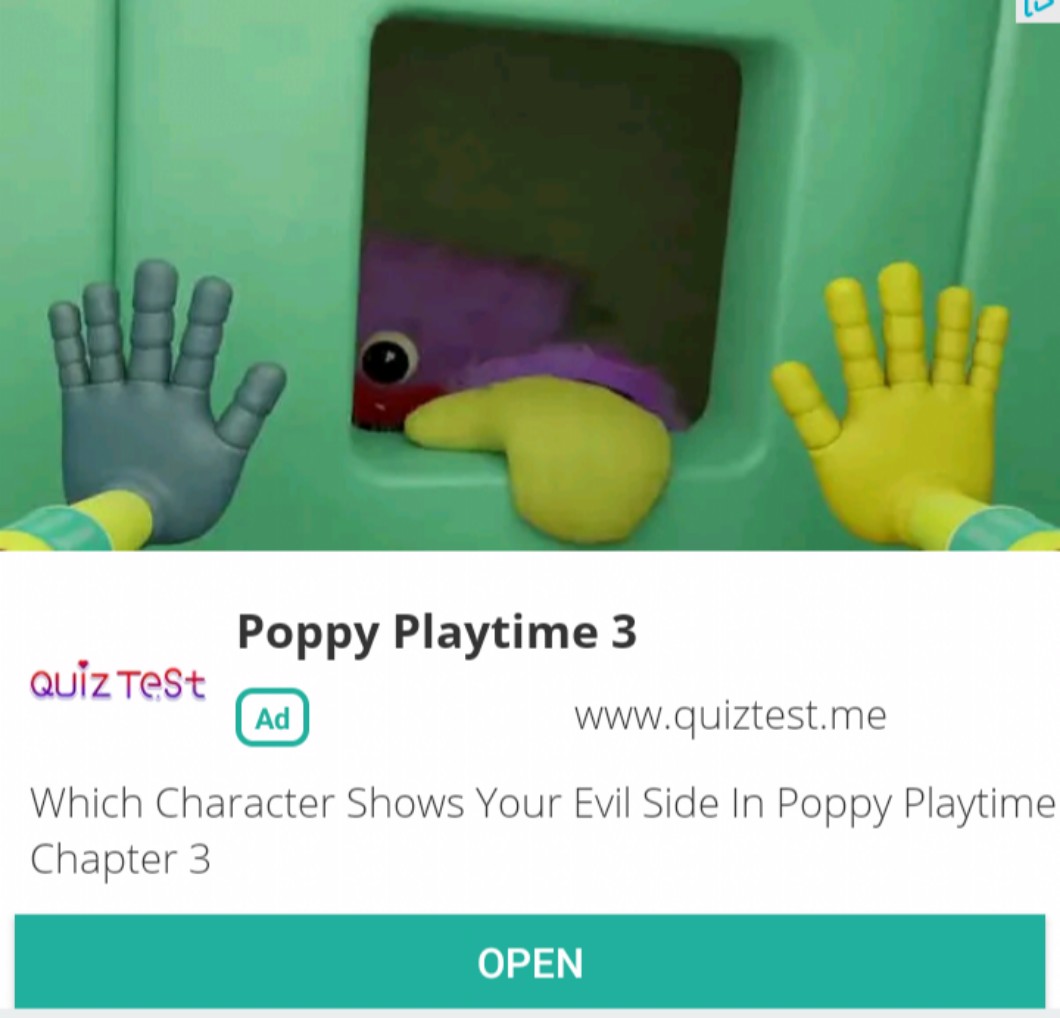Click the Poppy Playtime 3 title

click(x=437, y=633)
